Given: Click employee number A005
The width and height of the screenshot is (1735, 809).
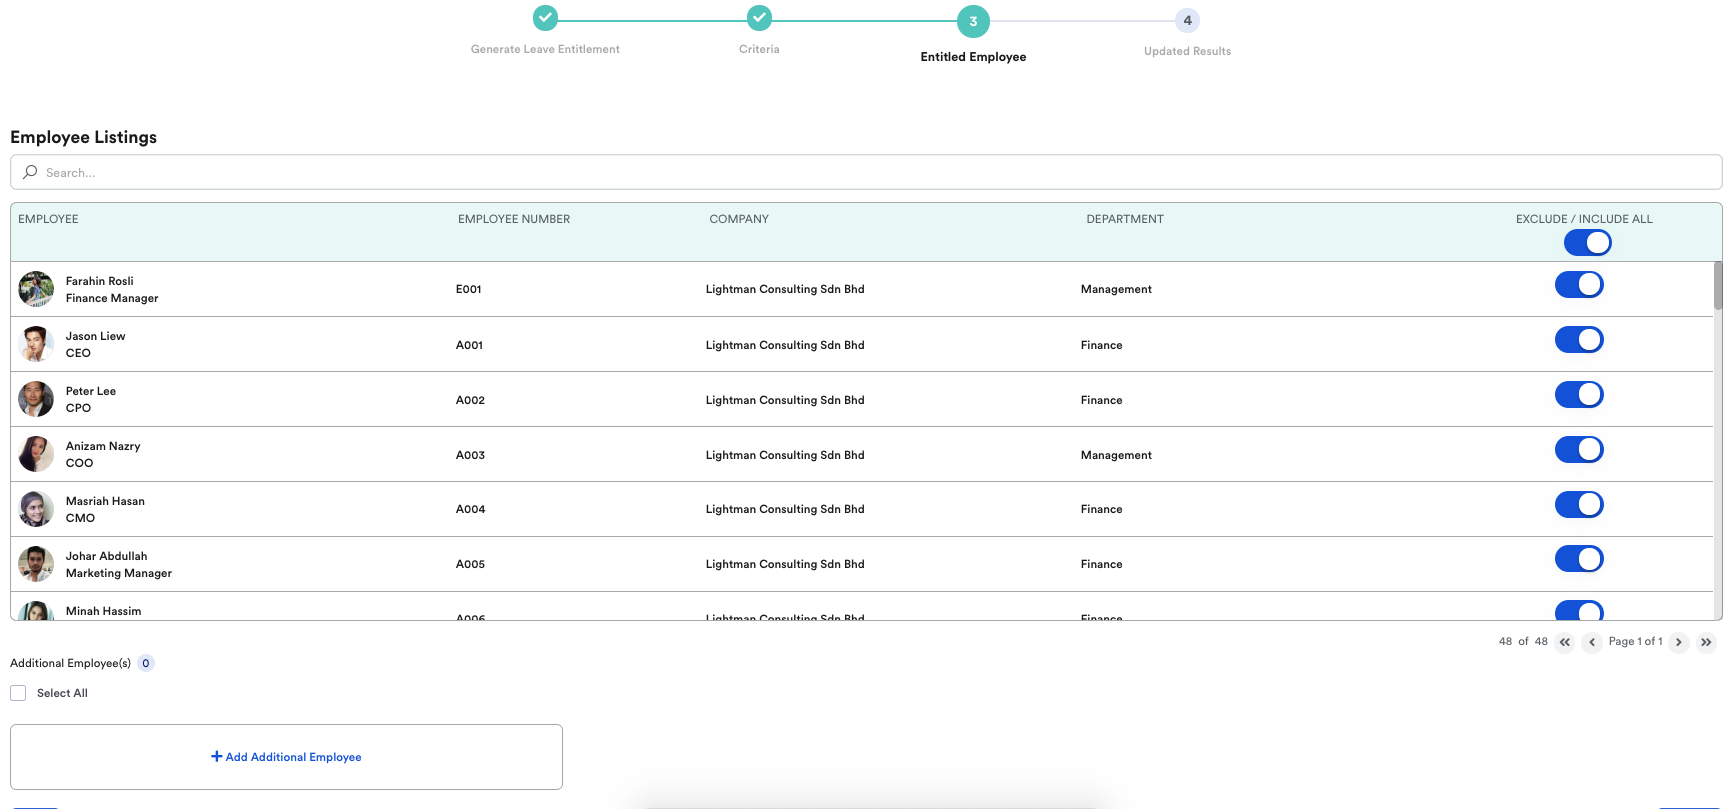Looking at the screenshot, I should pos(470,564).
